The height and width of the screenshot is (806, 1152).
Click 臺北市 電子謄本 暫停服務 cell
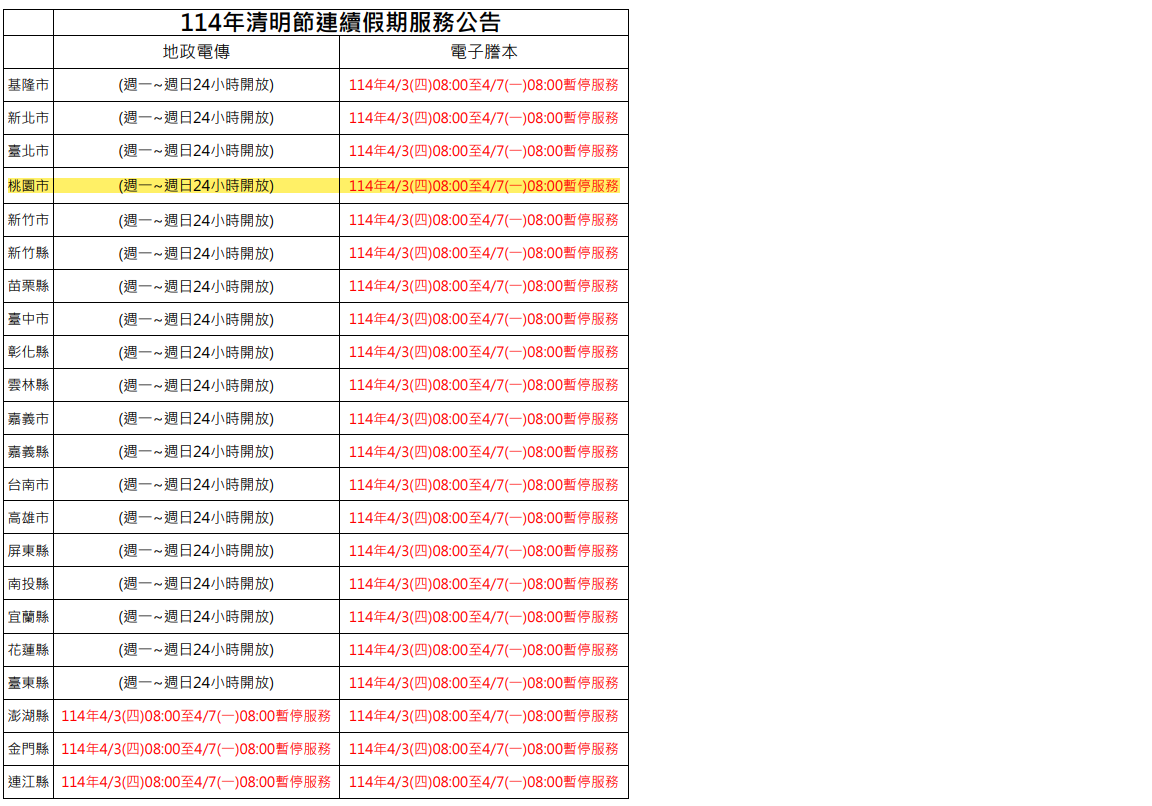tap(483, 151)
